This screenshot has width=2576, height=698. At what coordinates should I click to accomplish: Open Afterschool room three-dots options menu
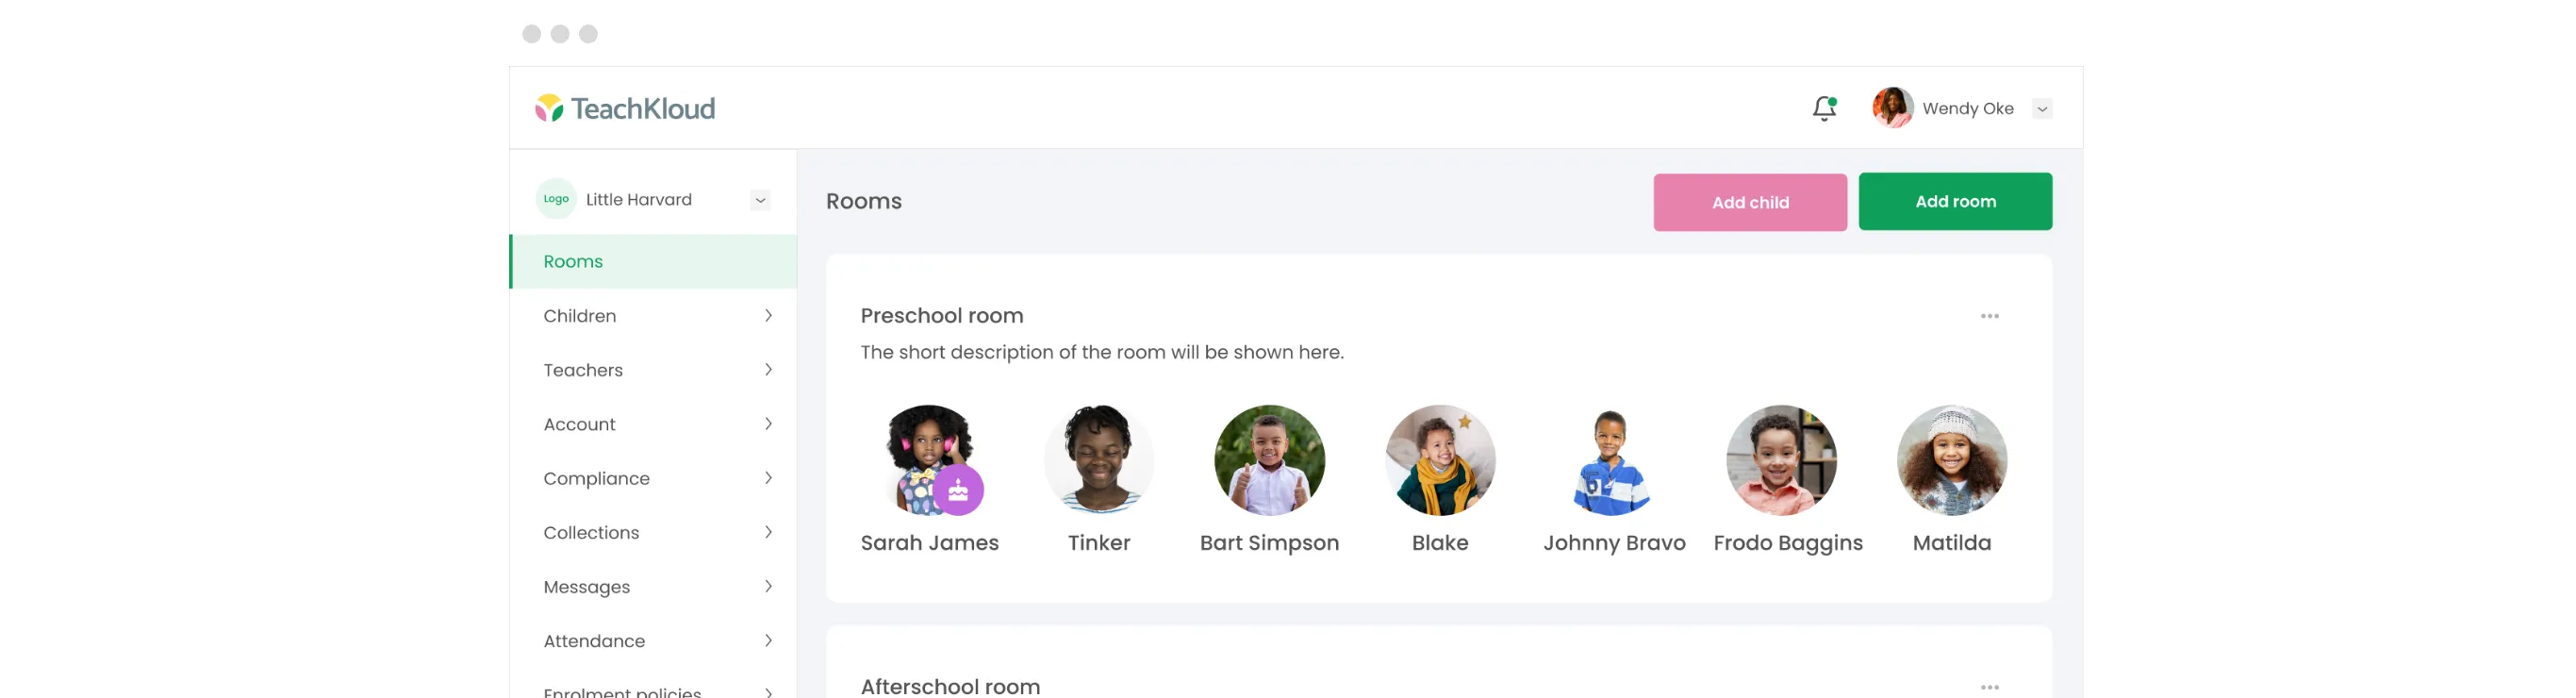point(1989,686)
